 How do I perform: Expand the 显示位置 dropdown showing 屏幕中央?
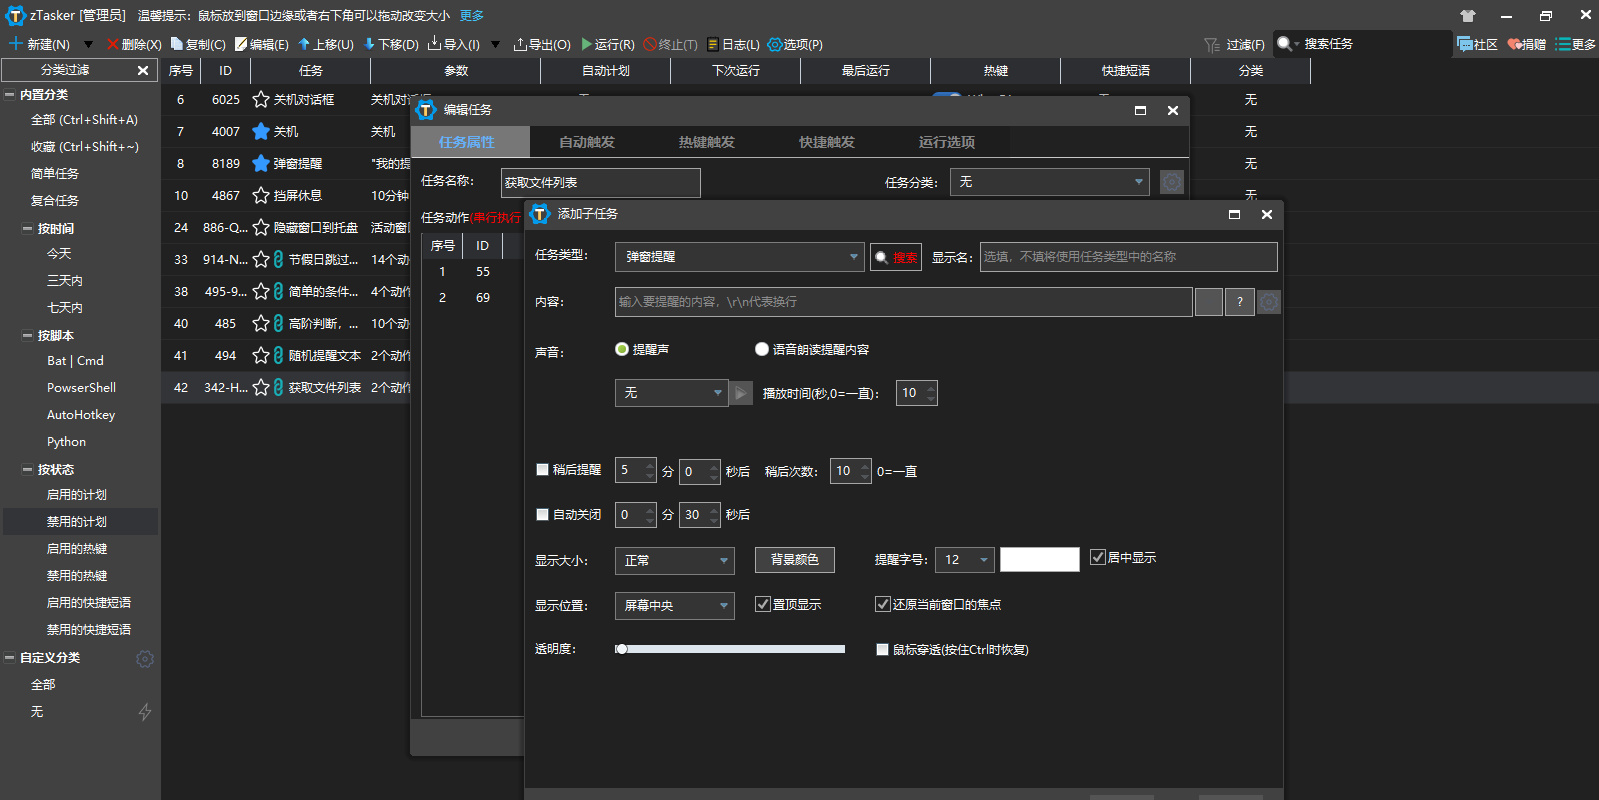click(674, 606)
